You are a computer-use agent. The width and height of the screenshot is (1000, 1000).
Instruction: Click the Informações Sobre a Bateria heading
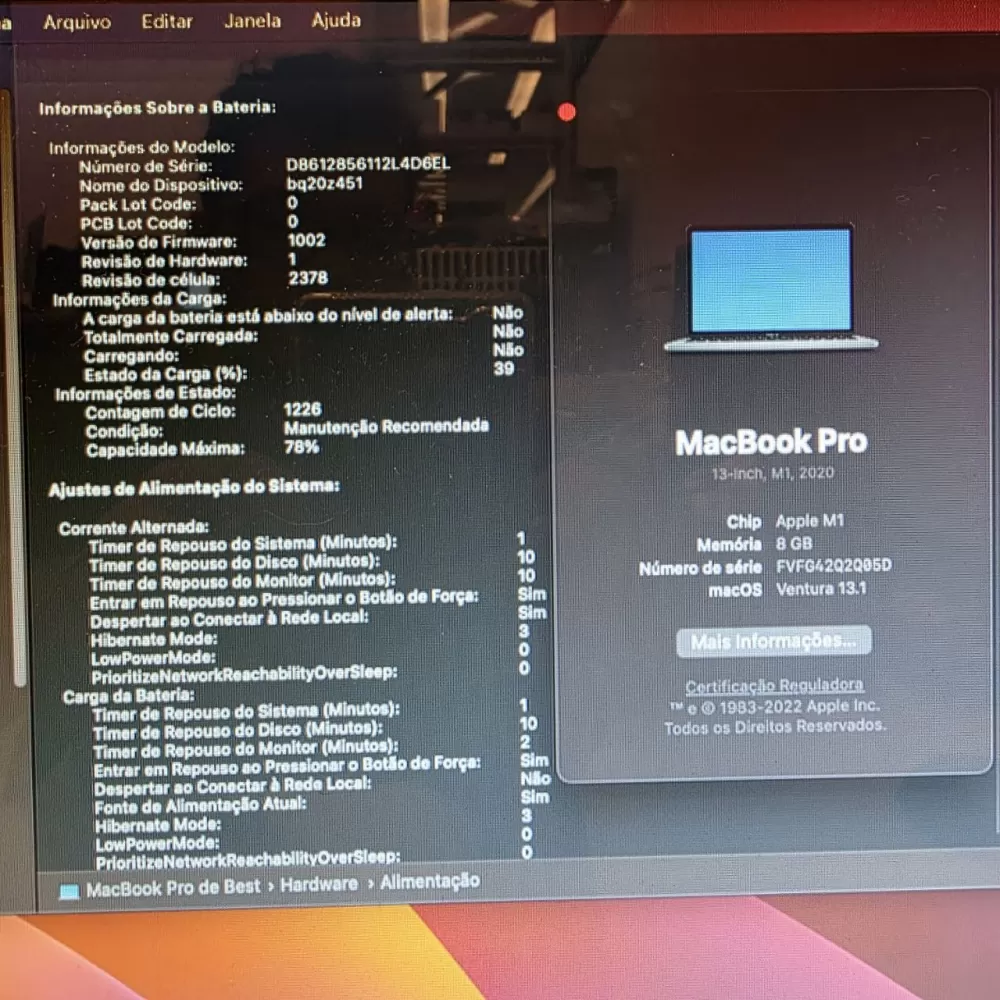click(158, 107)
